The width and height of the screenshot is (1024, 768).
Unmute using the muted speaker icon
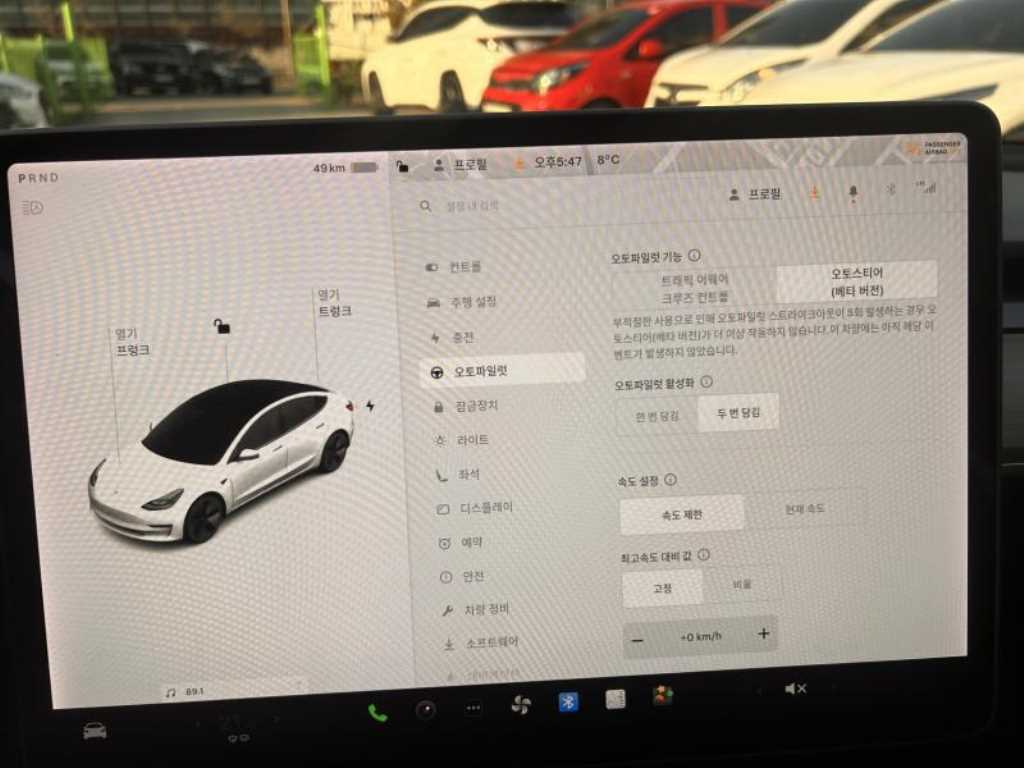pos(795,689)
